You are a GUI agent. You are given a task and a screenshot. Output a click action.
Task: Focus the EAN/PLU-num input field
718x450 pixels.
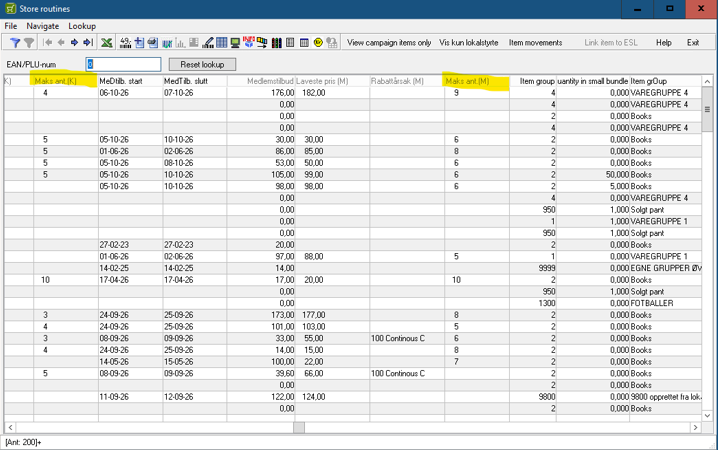(124, 65)
